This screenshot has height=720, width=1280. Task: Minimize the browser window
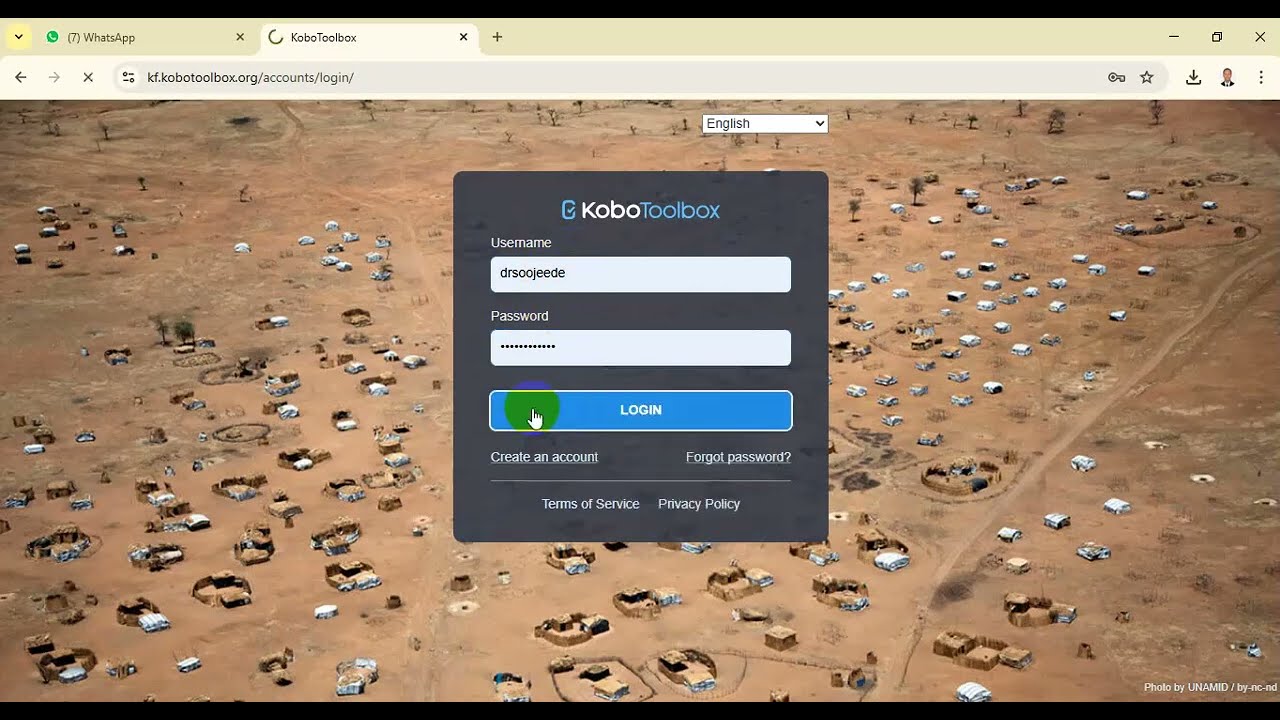tap(1173, 37)
